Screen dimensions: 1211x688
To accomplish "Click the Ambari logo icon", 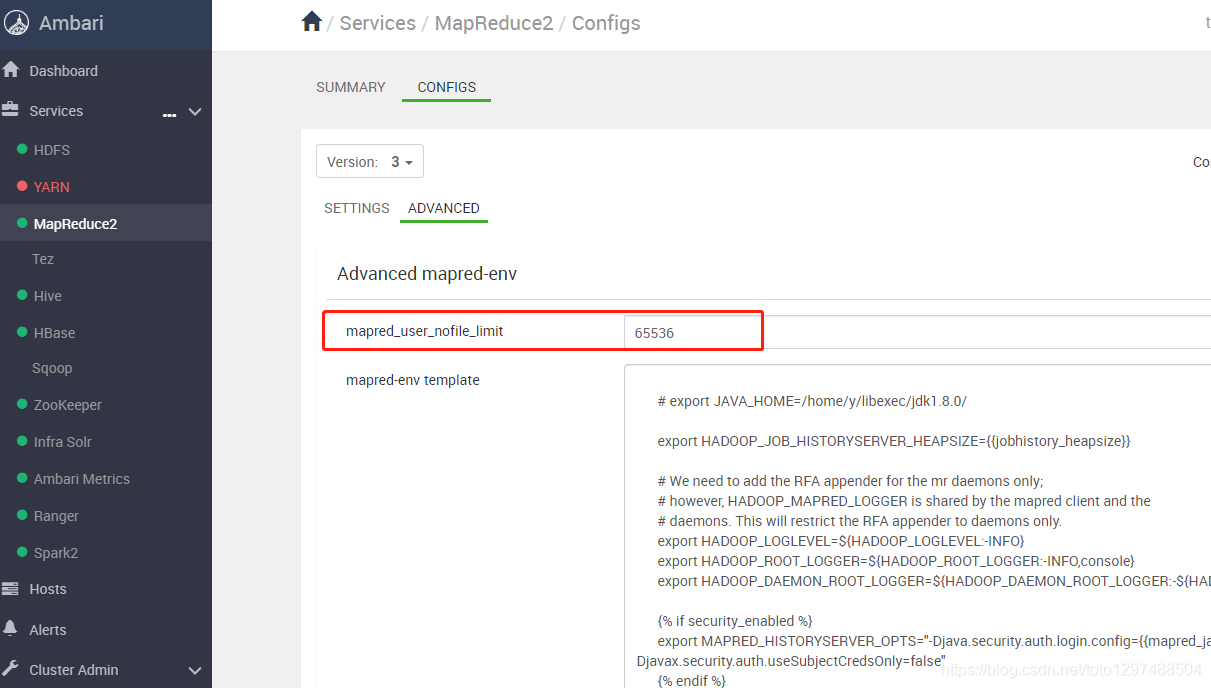I will click(x=17, y=23).
